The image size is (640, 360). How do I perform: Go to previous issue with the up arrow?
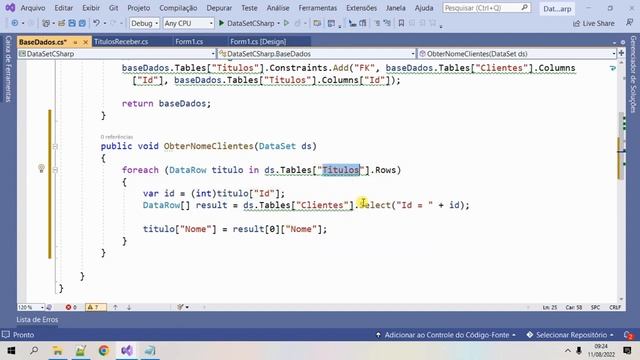click(x=116, y=307)
